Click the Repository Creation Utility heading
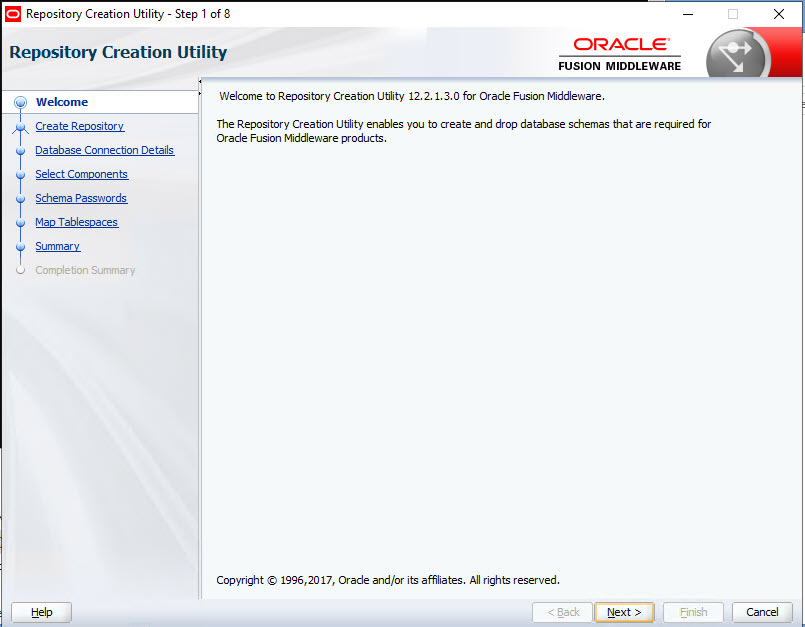The height and width of the screenshot is (627, 805). point(118,52)
